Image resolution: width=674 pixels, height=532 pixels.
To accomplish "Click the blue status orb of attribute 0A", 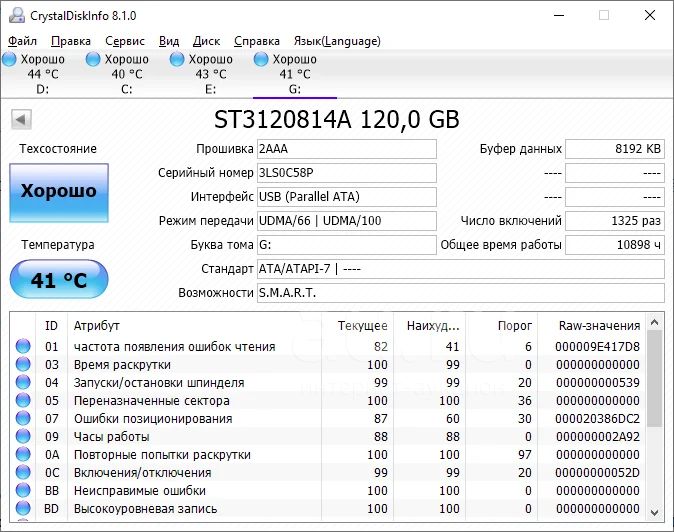I will (x=23, y=454).
